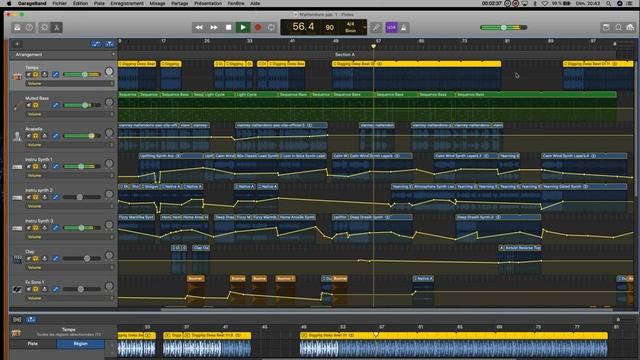Click editor flex icon left of catch
Image resolution: width=640 pixels, height=360 pixels.
click(17, 319)
